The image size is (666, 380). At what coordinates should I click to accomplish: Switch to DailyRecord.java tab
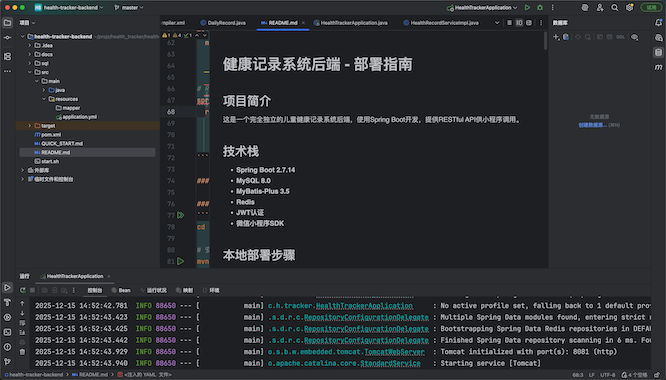223,23
